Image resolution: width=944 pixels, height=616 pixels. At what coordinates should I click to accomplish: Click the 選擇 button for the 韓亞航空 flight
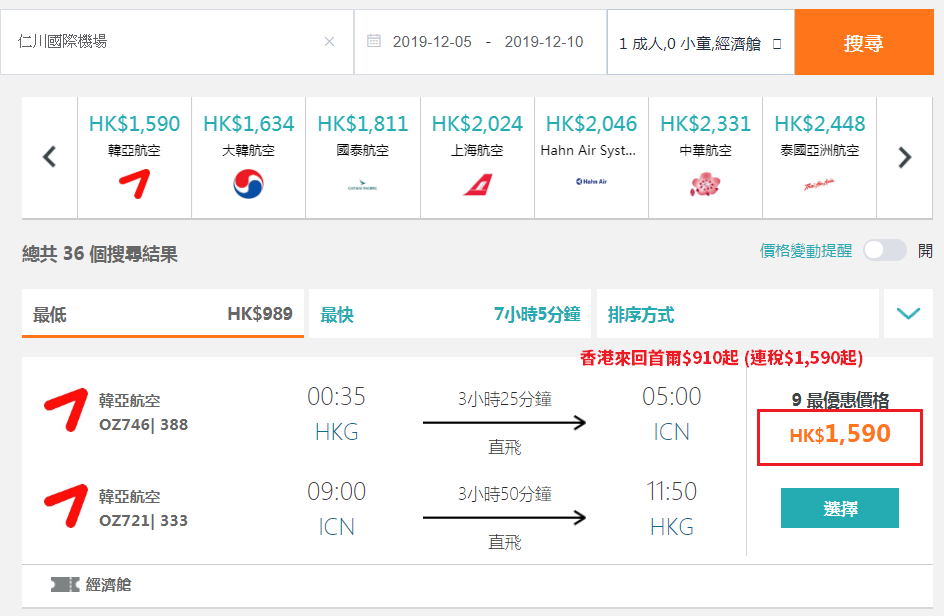(x=840, y=508)
